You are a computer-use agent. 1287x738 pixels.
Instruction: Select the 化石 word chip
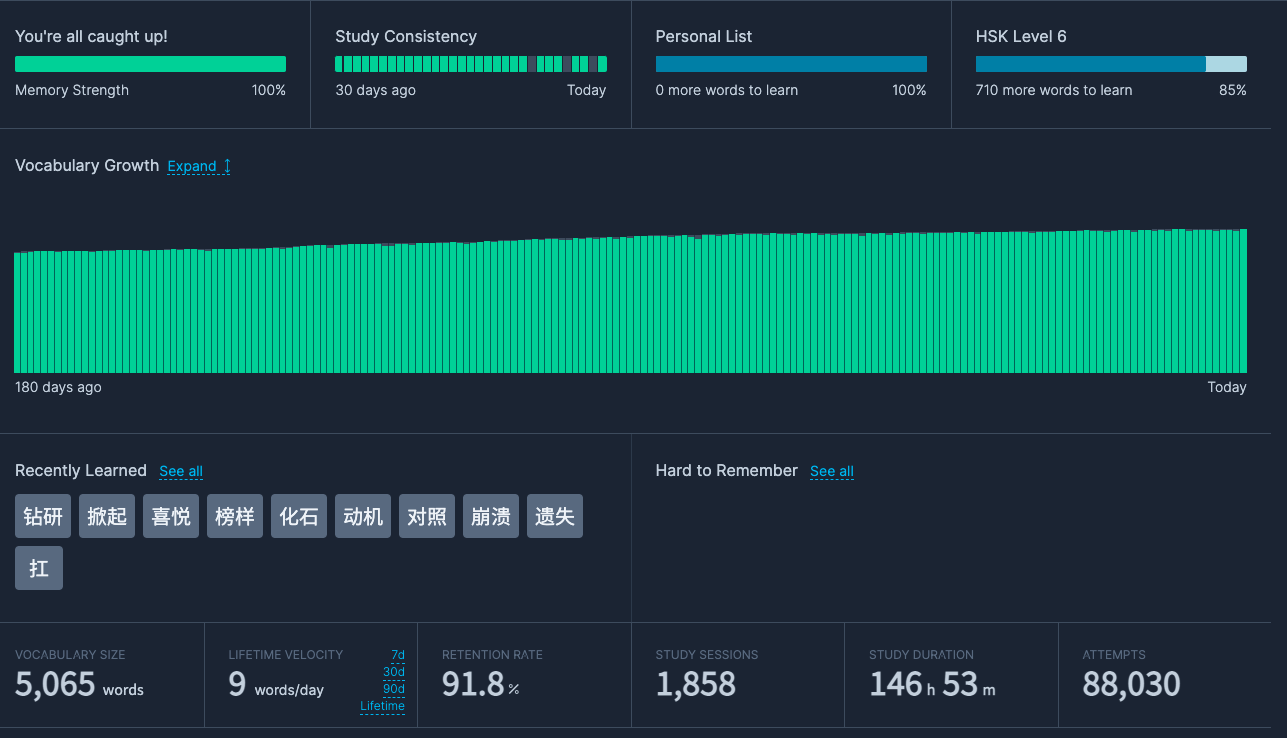(299, 516)
